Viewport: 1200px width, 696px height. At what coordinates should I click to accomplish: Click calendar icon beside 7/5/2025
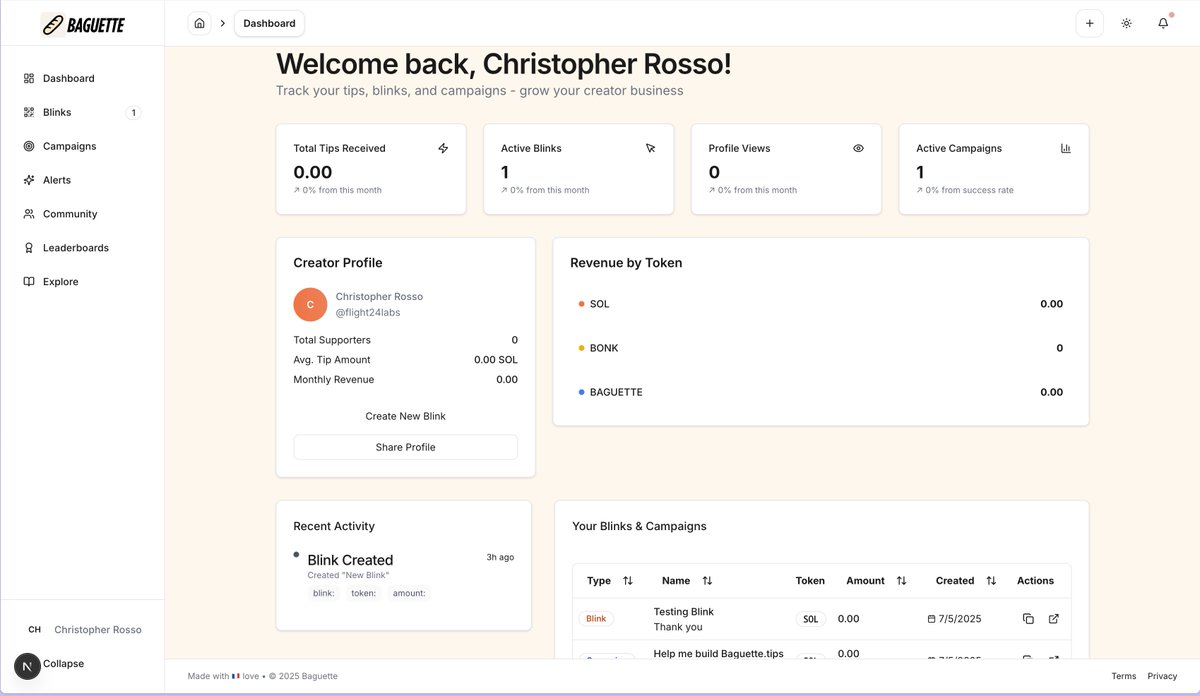932,619
